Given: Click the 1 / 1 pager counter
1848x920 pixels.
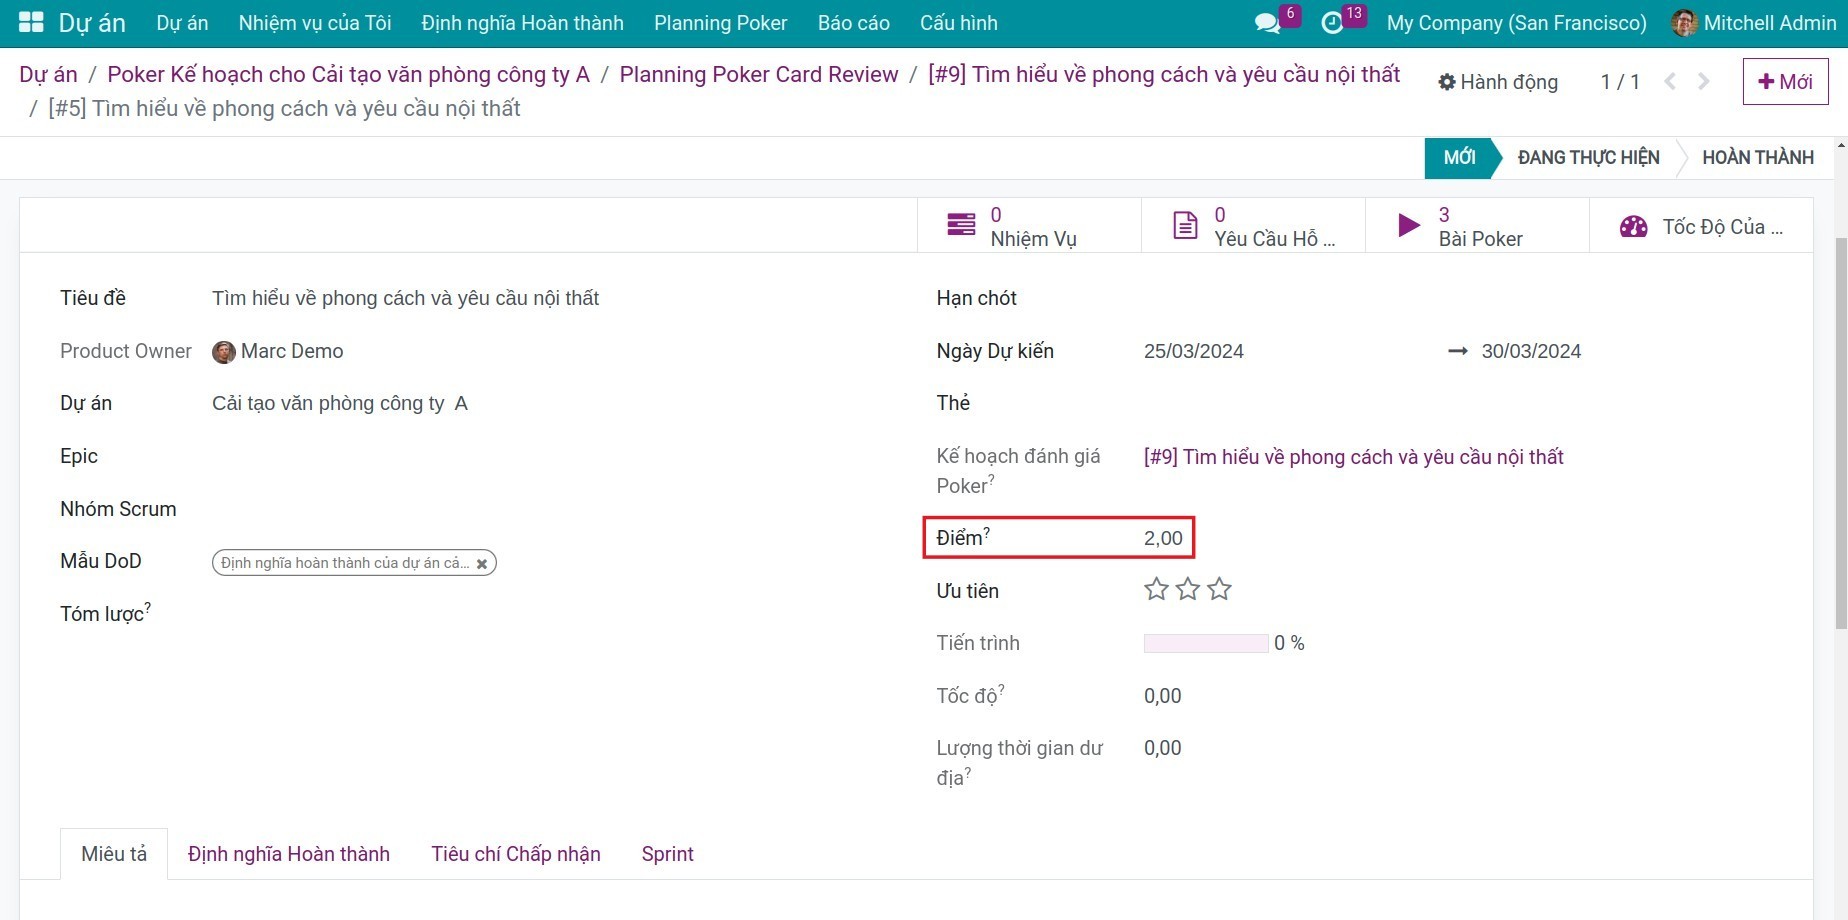Looking at the screenshot, I should coord(1620,82).
